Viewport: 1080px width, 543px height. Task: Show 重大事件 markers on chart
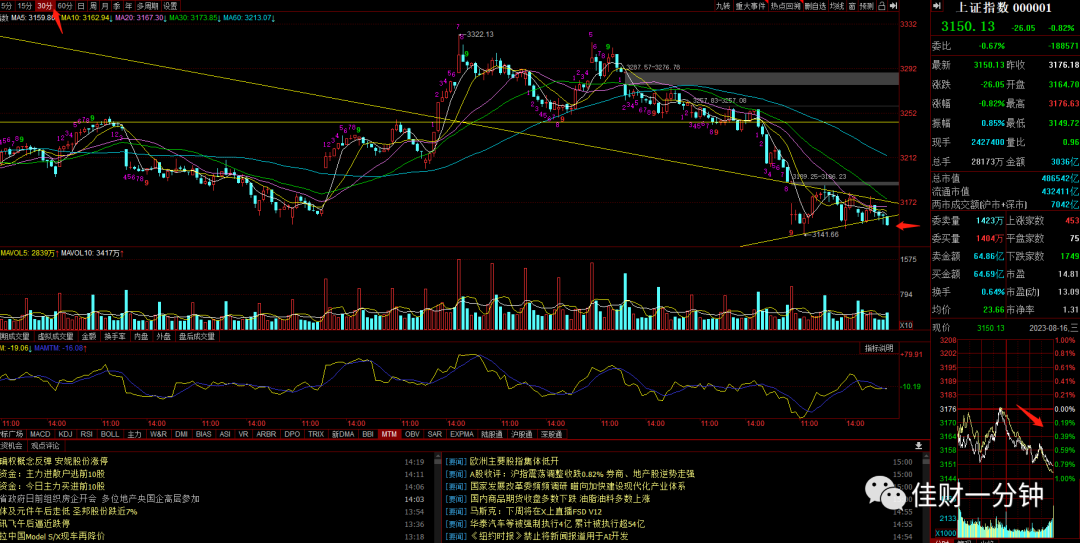(751, 6)
